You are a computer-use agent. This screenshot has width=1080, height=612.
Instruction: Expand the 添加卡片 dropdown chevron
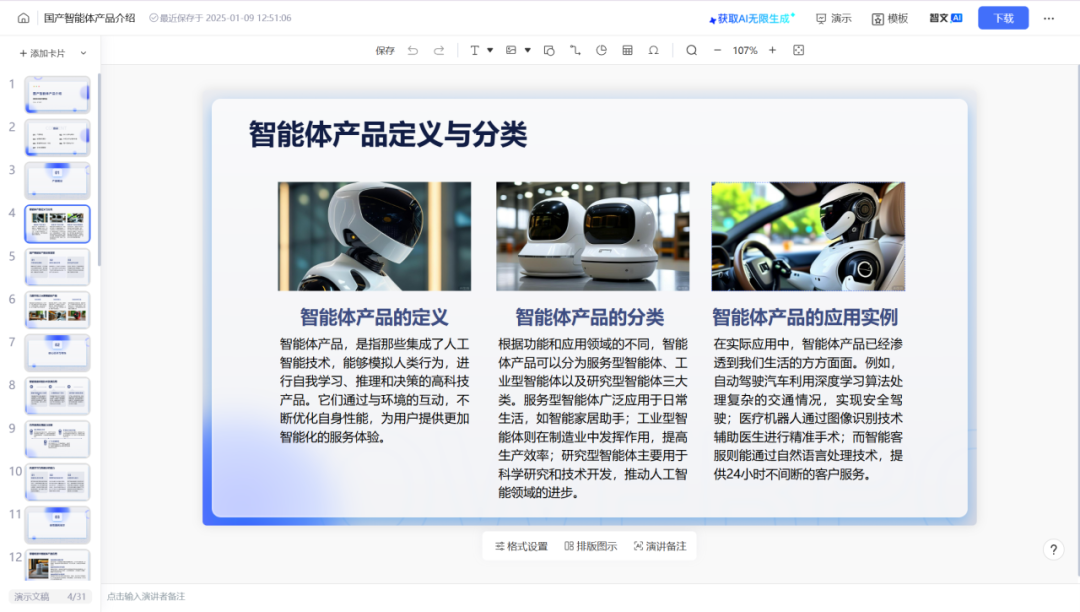point(83,53)
